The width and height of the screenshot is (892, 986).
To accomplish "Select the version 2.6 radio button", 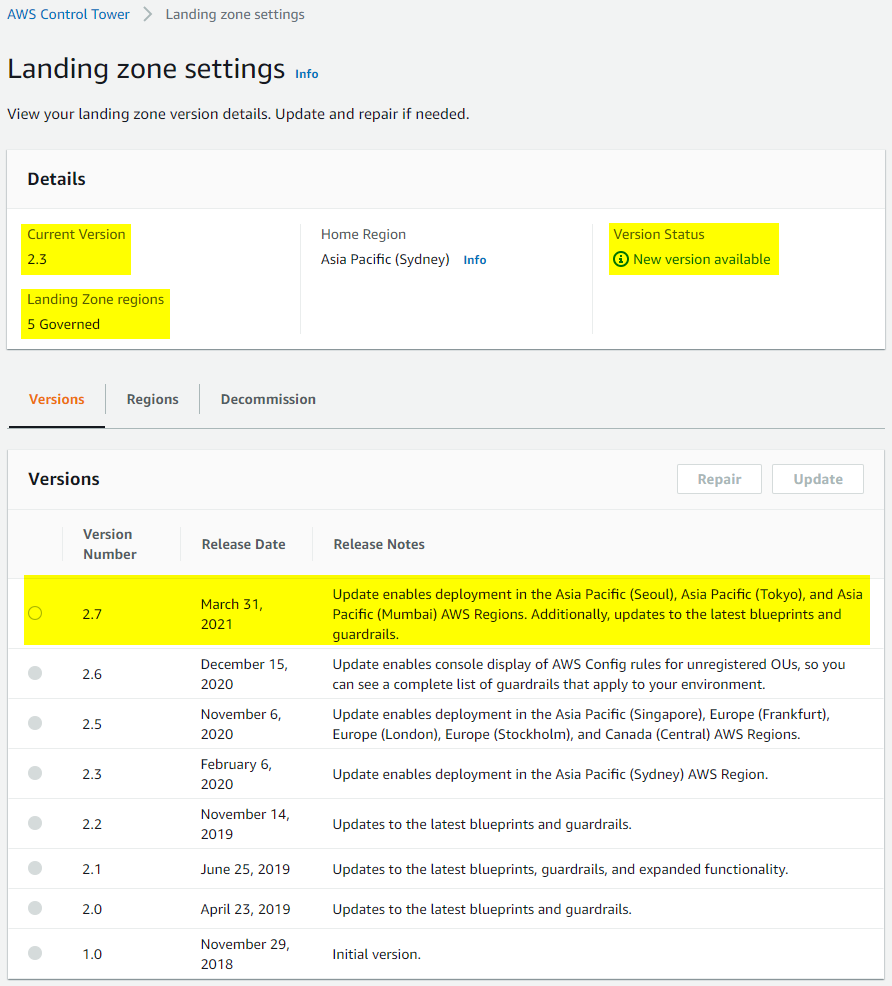I will click(35, 673).
